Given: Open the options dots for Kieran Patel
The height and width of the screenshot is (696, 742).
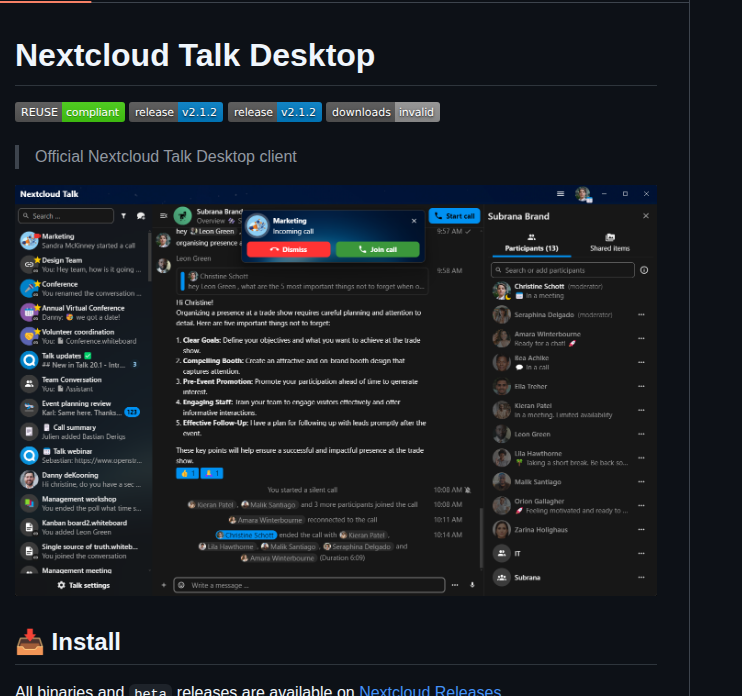Looking at the screenshot, I should click(641, 410).
